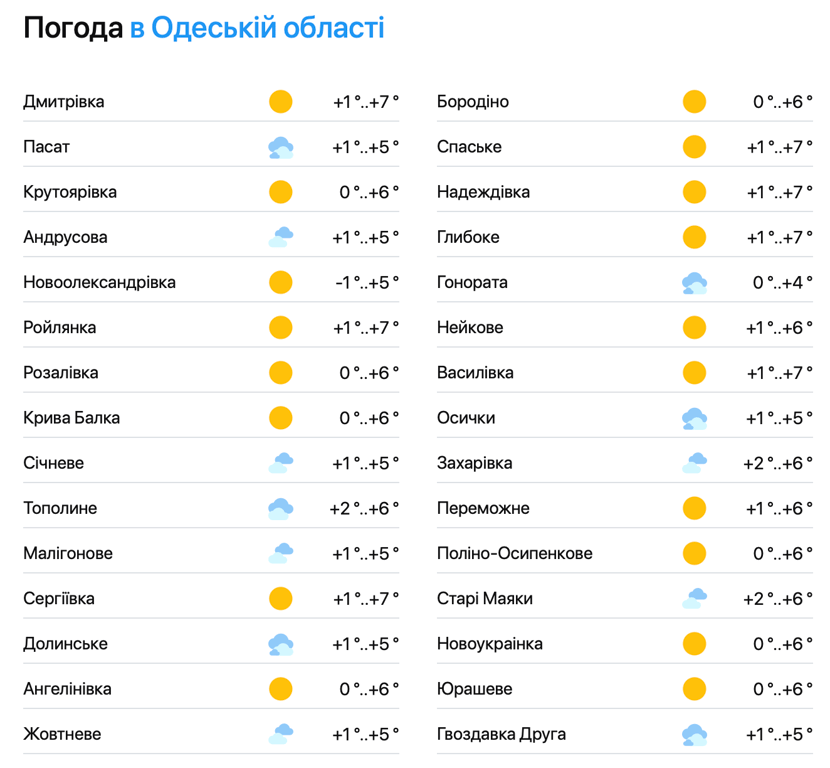Click the weather icon for Старі Маяки
The width and height of the screenshot is (830, 768).
tap(694, 599)
